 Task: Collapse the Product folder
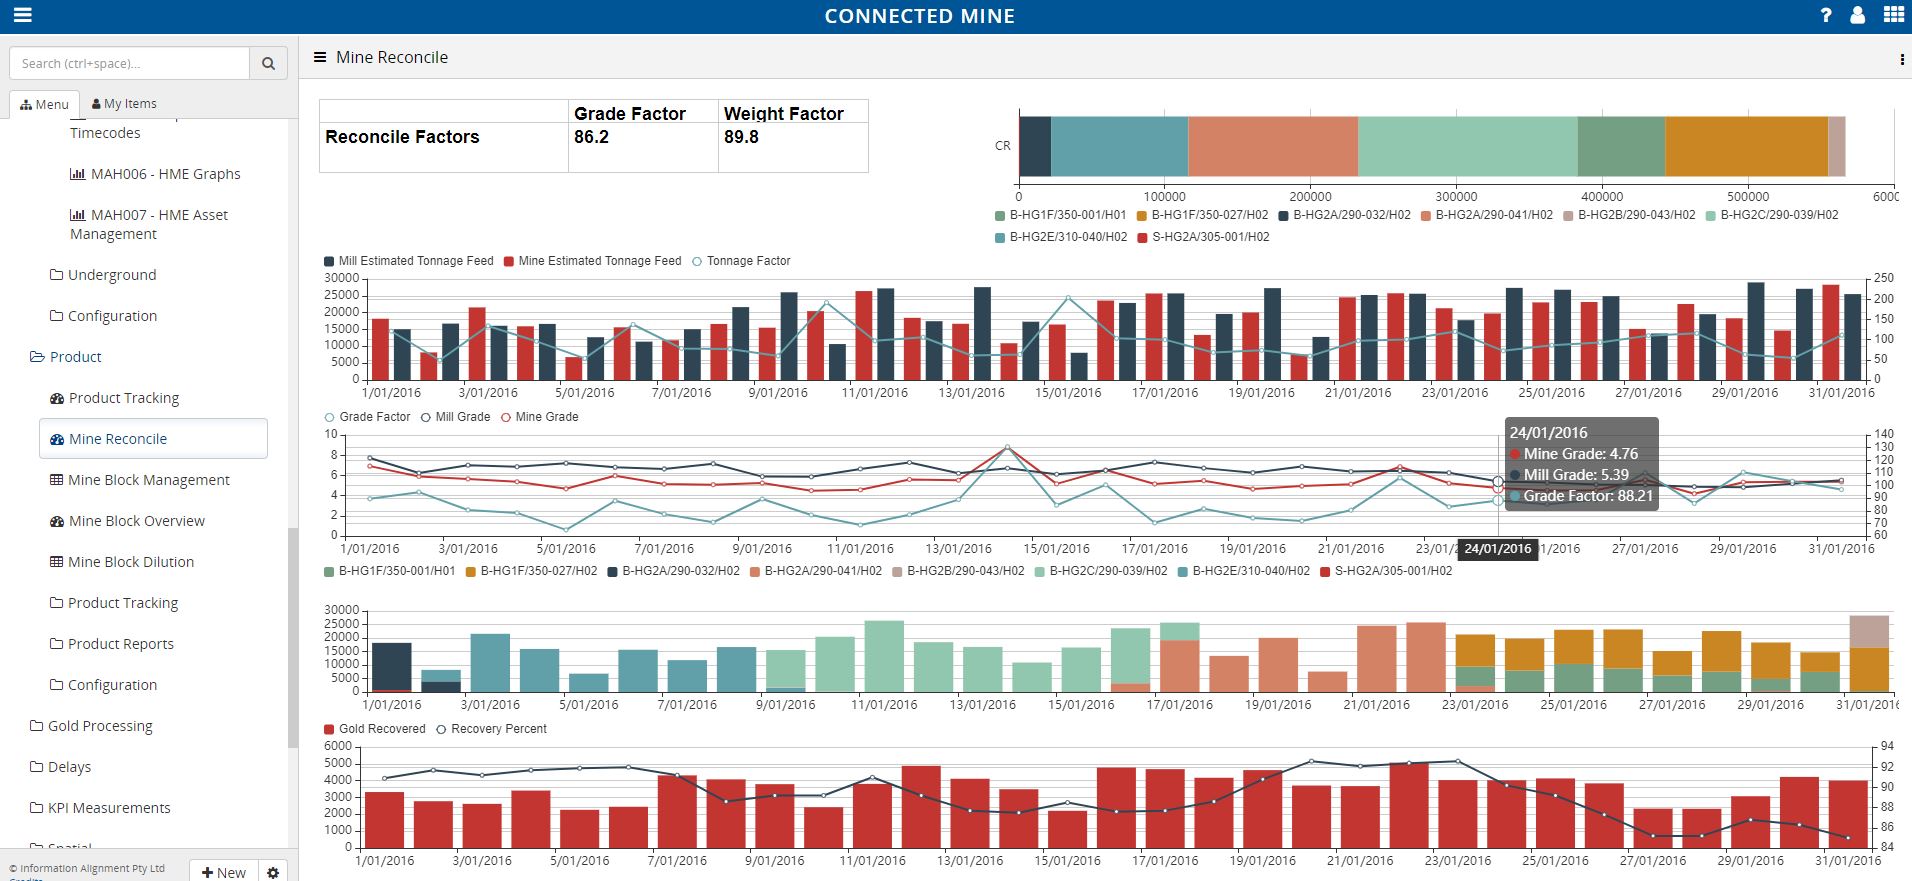[x=66, y=357]
